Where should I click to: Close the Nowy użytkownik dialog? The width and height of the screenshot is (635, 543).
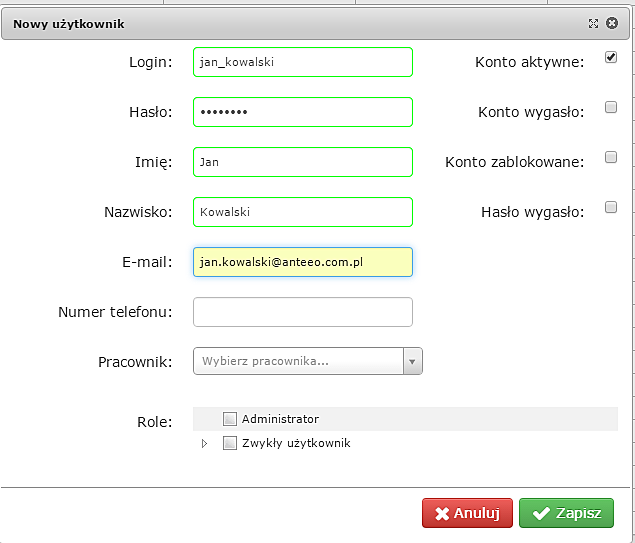pos(613,23)
